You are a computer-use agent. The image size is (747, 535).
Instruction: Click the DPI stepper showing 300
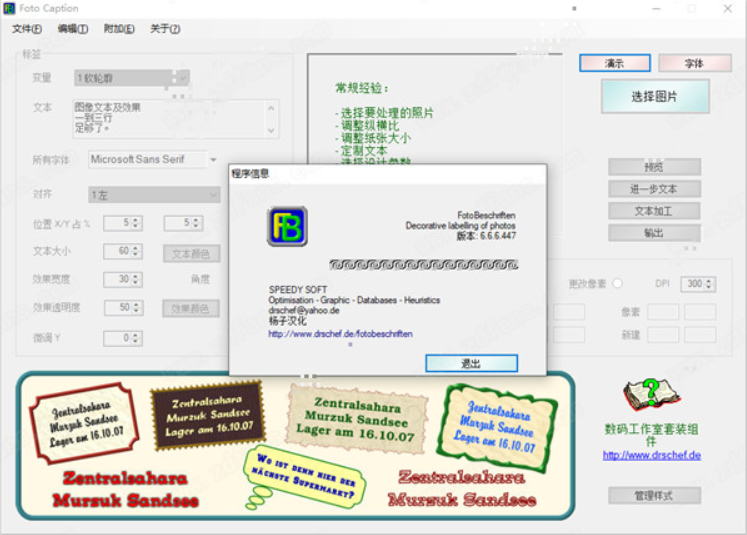(x=698, y=283)
